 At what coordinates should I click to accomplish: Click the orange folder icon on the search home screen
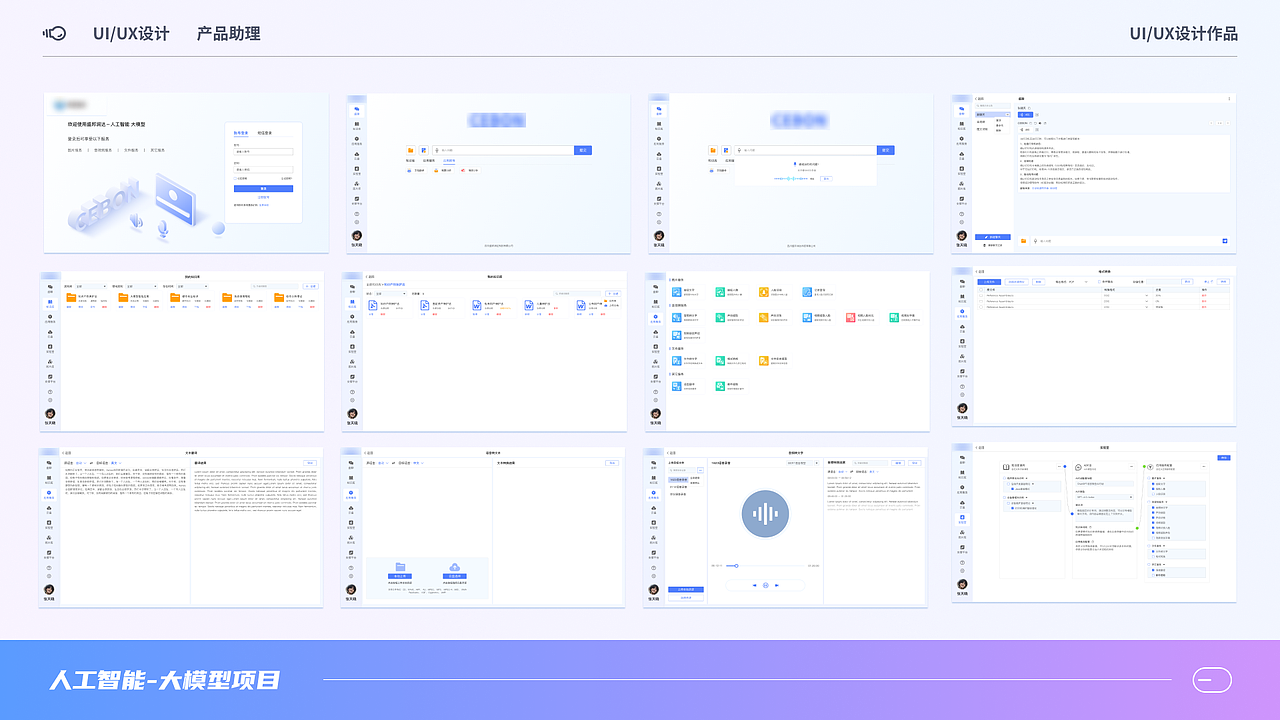click(412, 150)
